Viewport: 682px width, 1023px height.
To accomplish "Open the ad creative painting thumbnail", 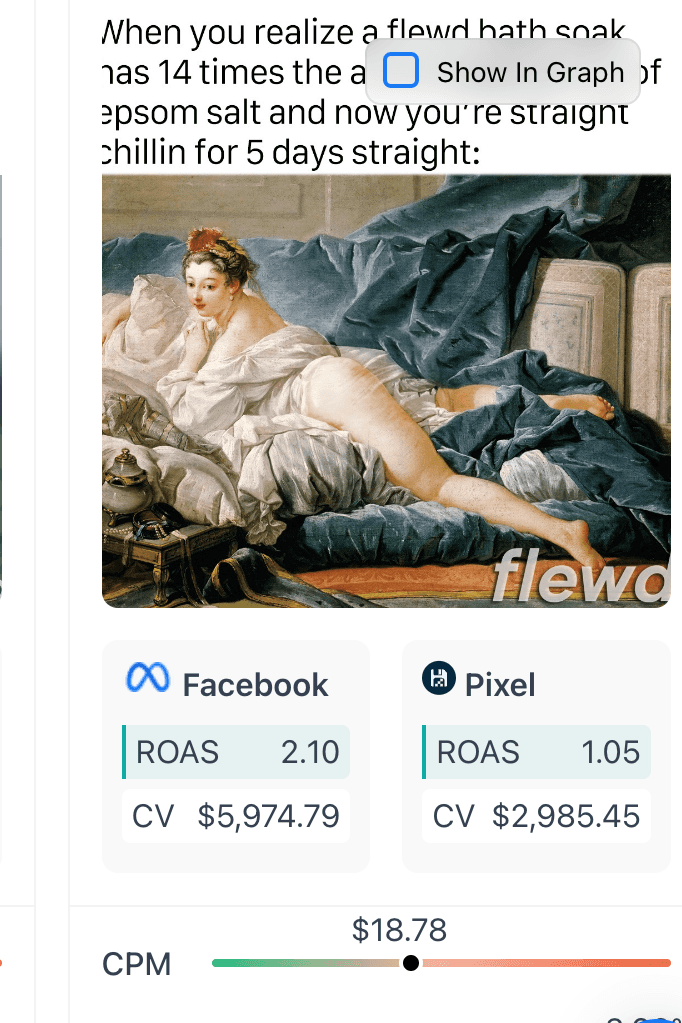I will (386, 391).
